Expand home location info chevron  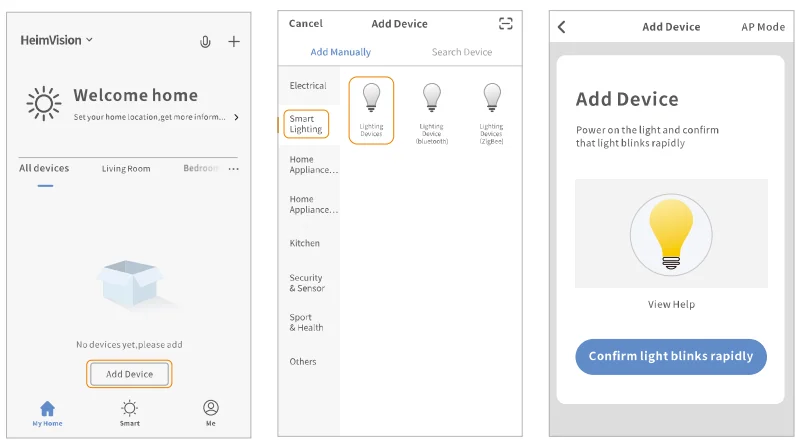coord(236,117)
